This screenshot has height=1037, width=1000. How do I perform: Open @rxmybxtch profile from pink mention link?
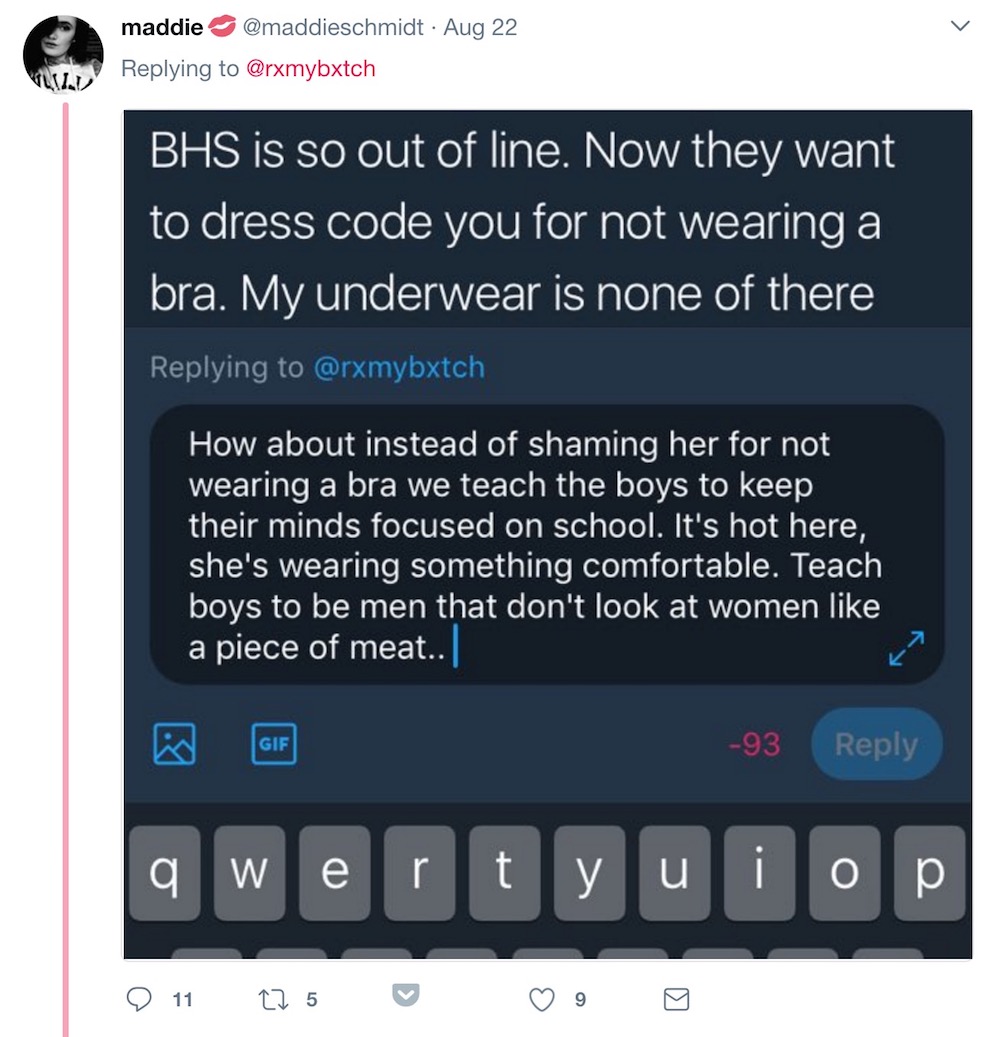(311, 69)
